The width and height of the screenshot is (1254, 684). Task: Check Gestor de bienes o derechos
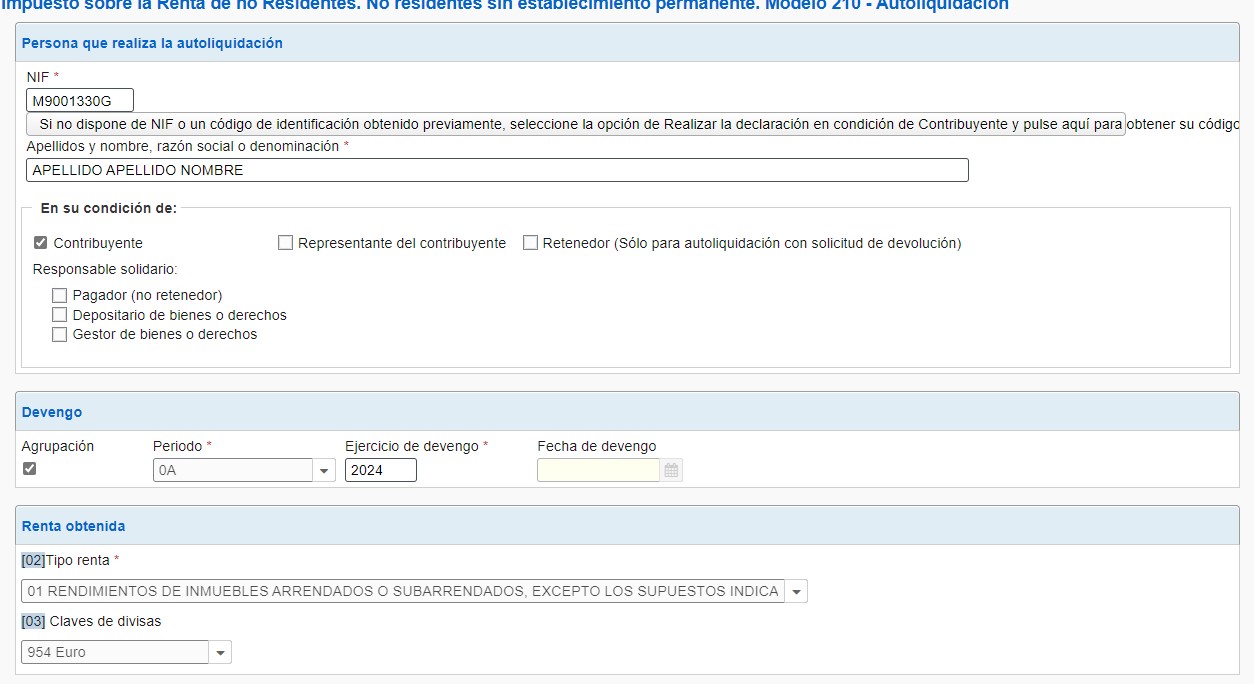tap(60, 335)
